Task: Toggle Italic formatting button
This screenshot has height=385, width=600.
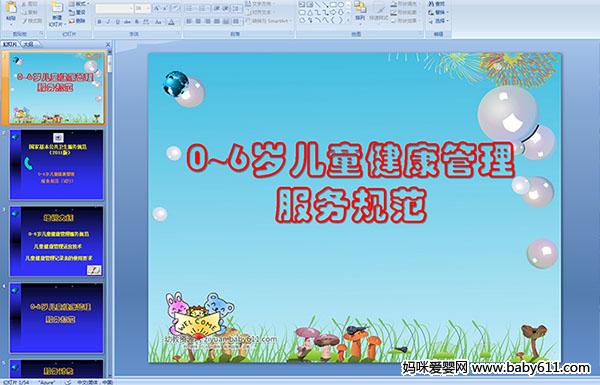Action: [108, 22]
